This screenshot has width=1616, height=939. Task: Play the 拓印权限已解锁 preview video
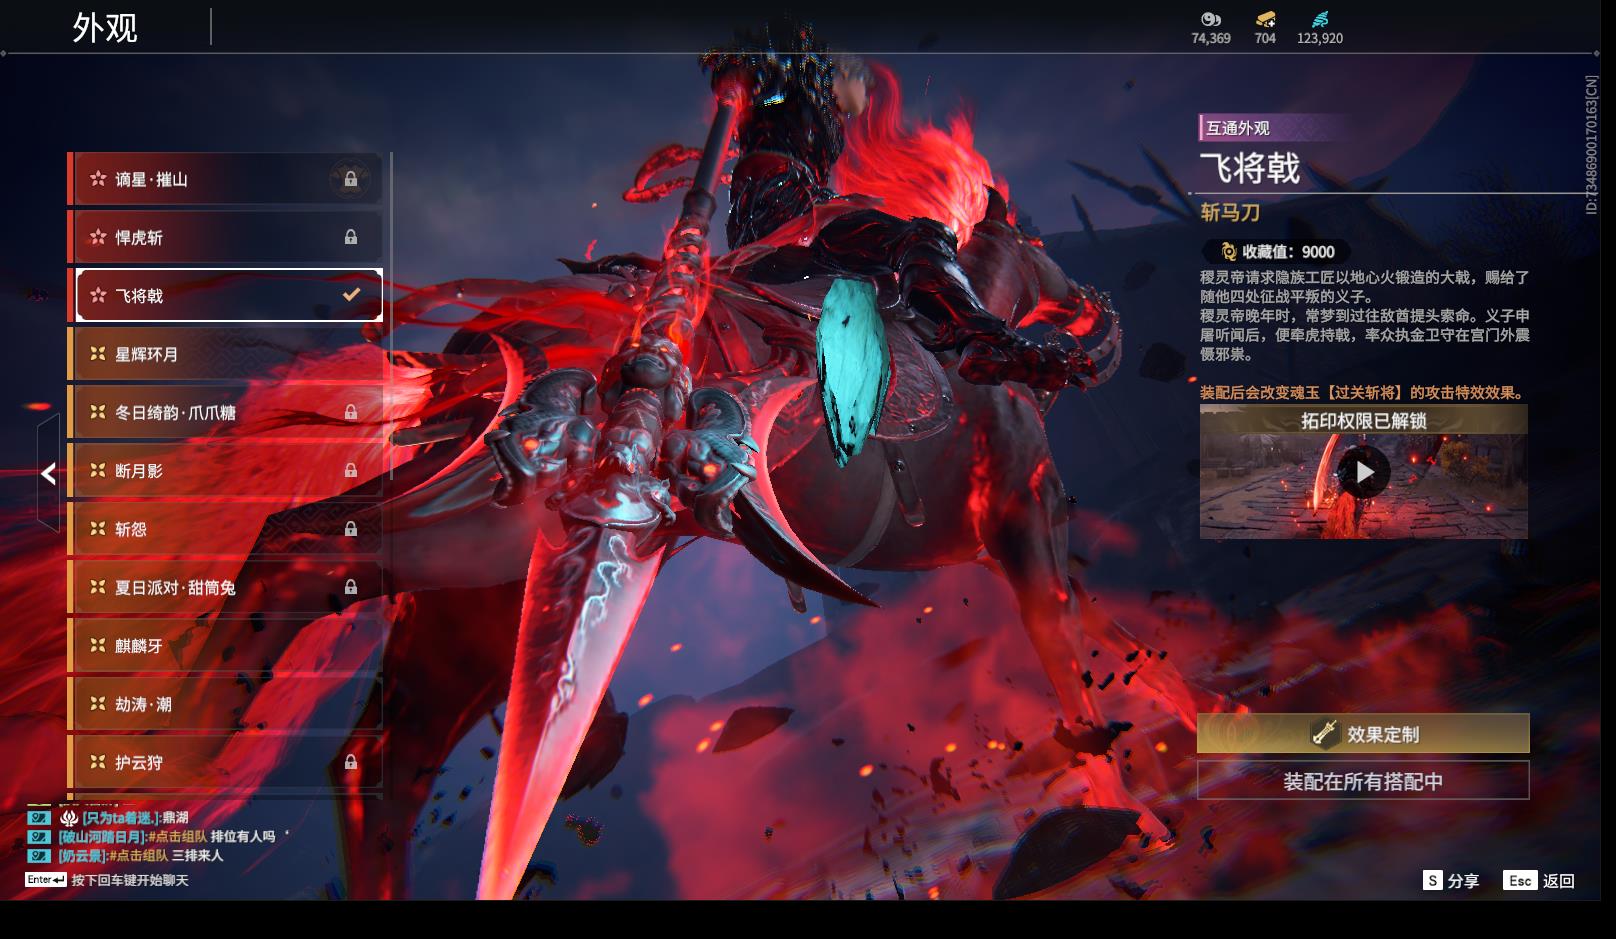coord(1363,472)
